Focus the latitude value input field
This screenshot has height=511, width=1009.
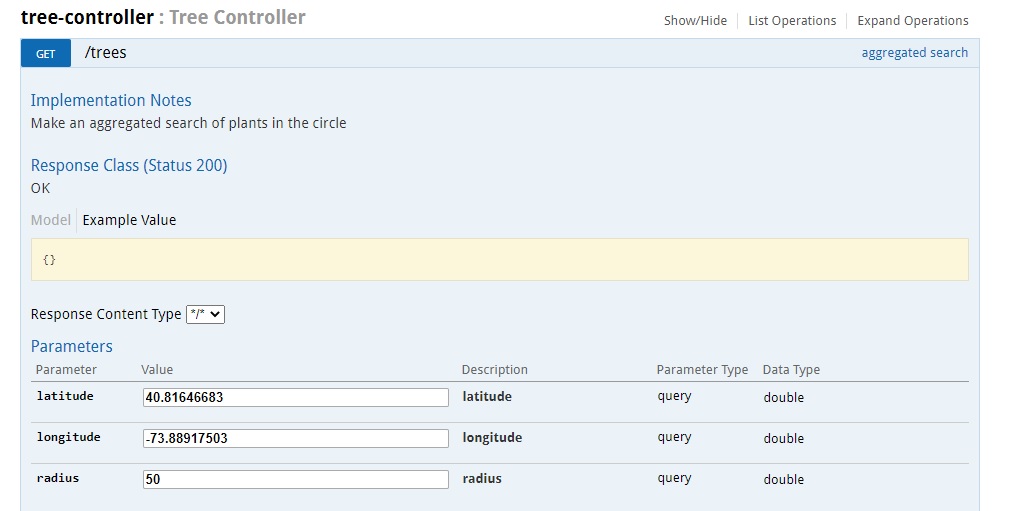click(295, 397)
